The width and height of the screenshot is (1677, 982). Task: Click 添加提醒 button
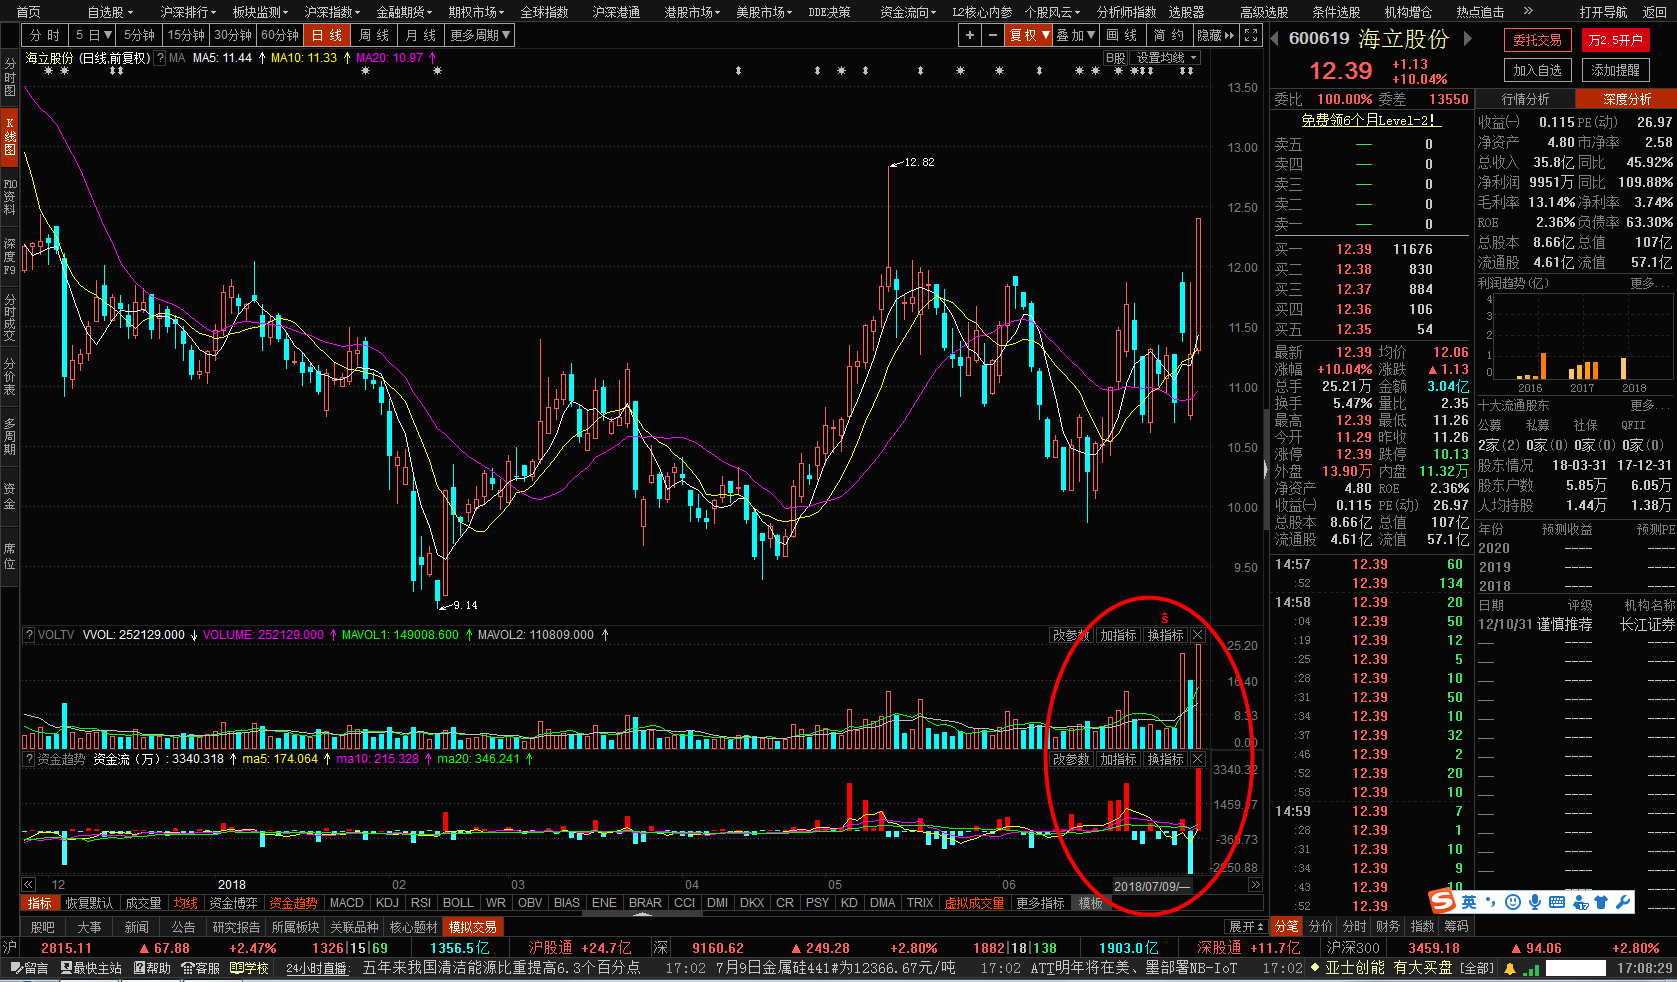click(1615, 70)
